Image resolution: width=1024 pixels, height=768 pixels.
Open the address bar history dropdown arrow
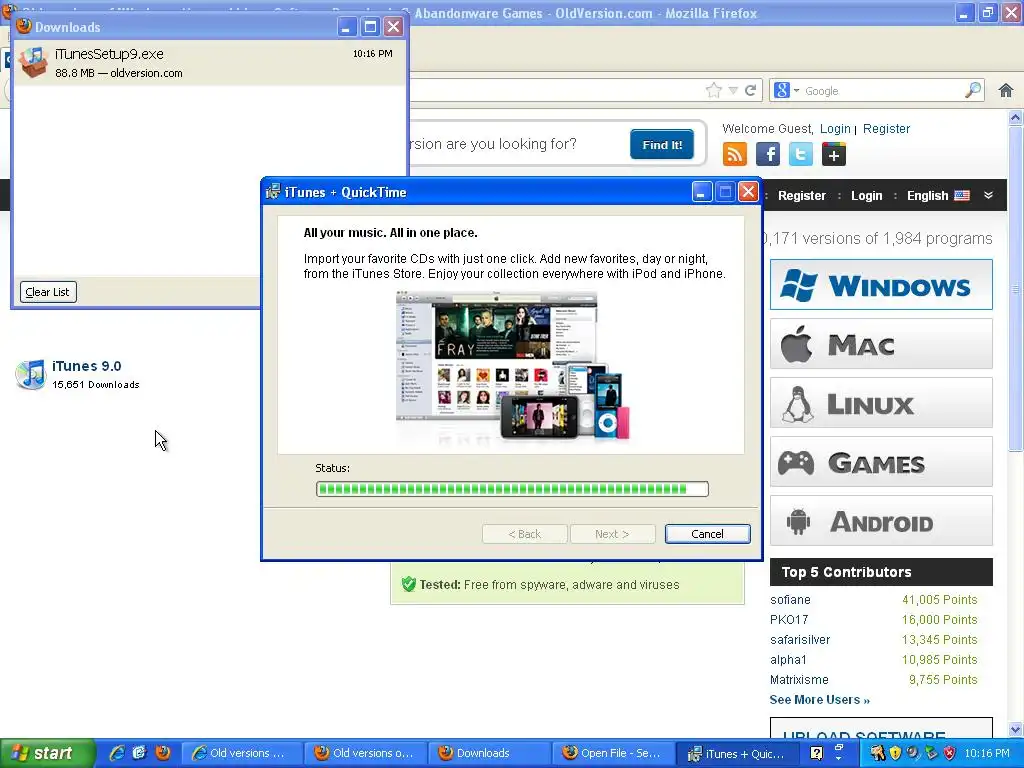[x=733, y=91]
